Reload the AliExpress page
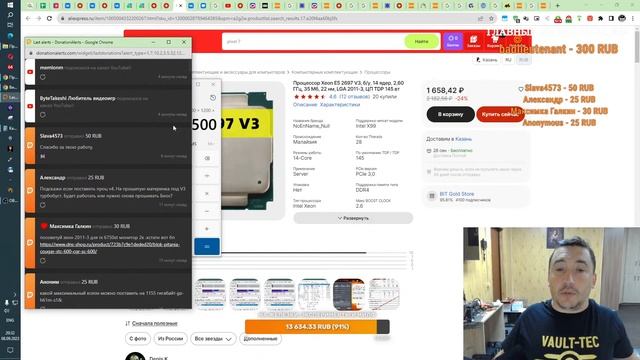 point(49,18)
